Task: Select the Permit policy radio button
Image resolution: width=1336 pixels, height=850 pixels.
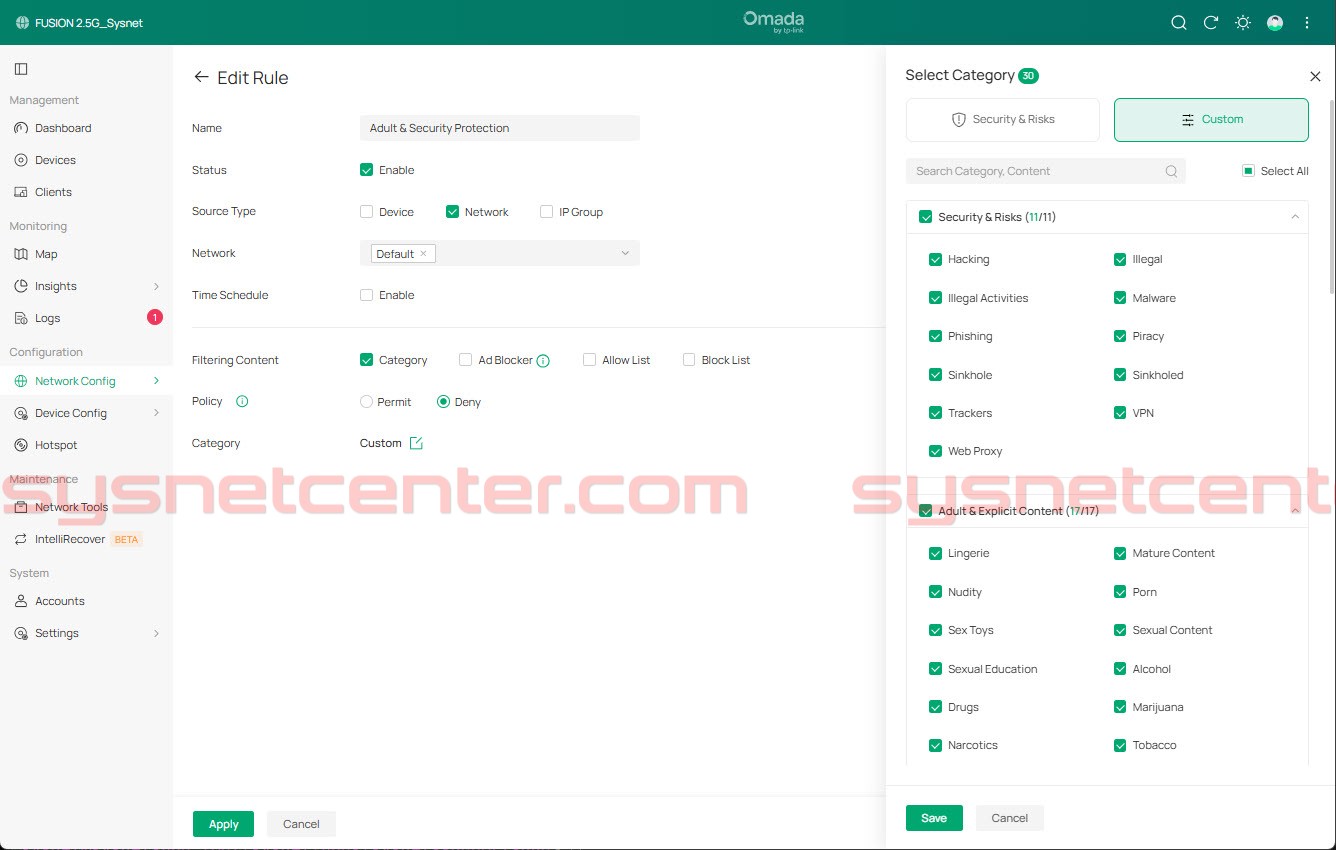Action: point(366,402)
